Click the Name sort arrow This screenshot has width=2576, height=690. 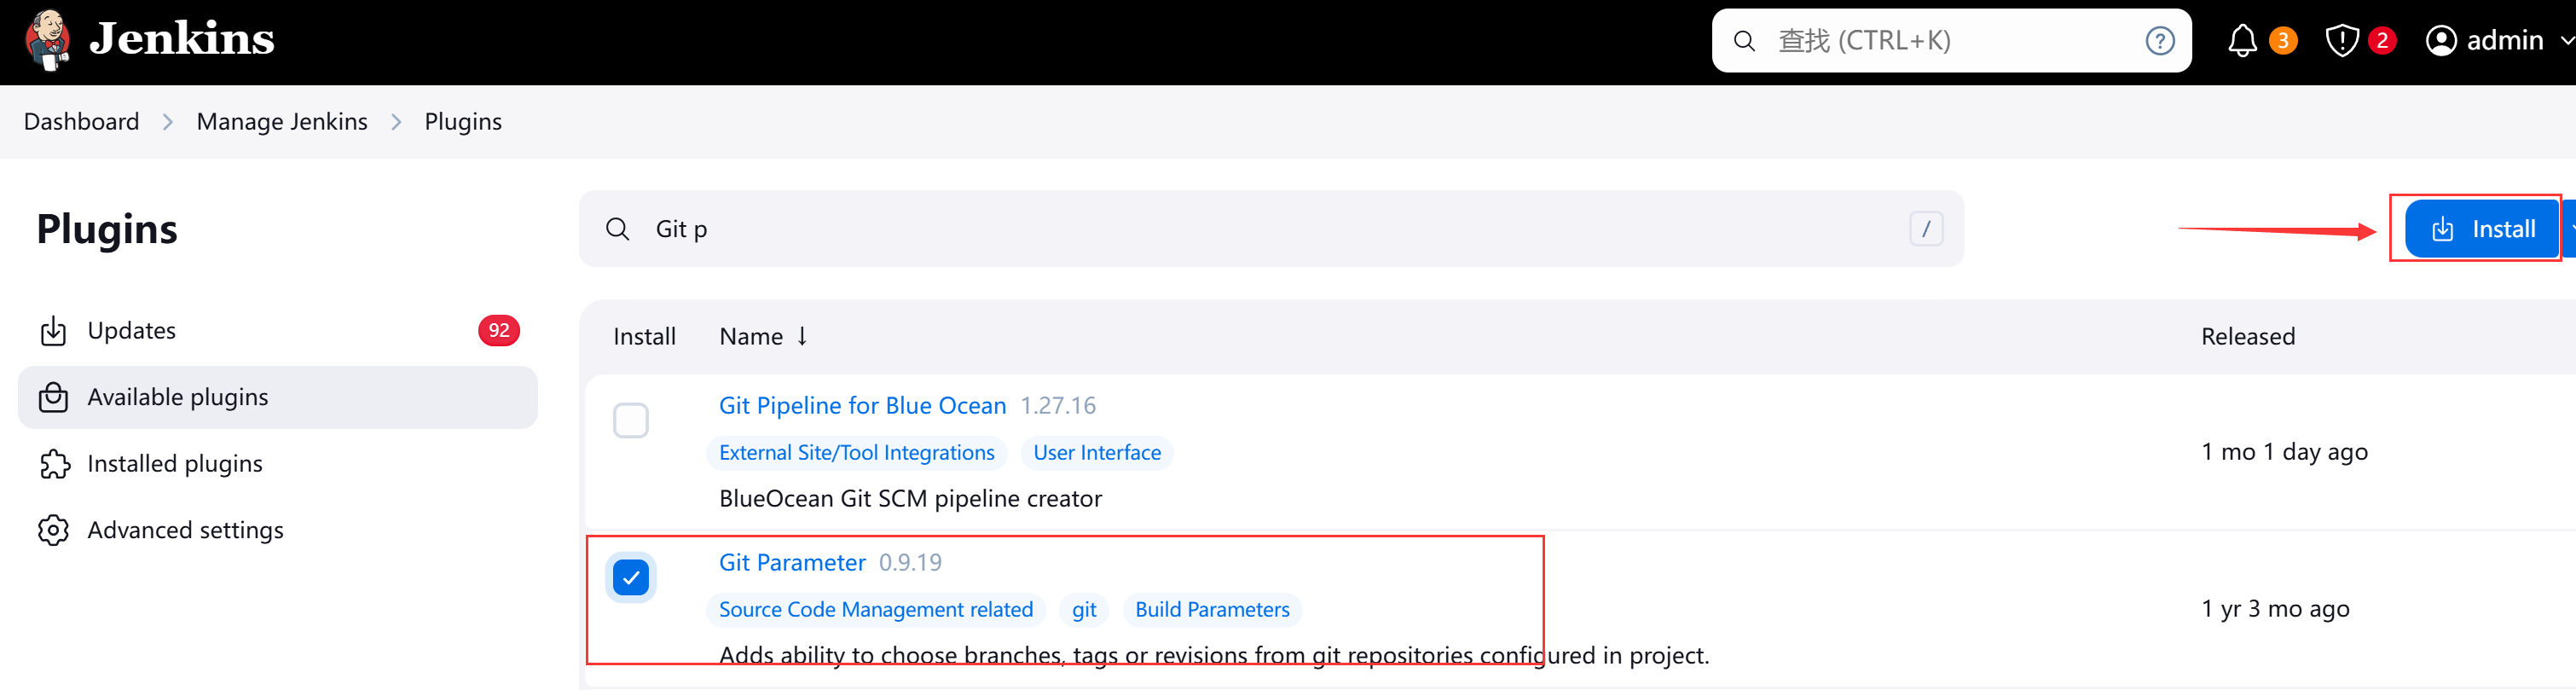[801, 336]
